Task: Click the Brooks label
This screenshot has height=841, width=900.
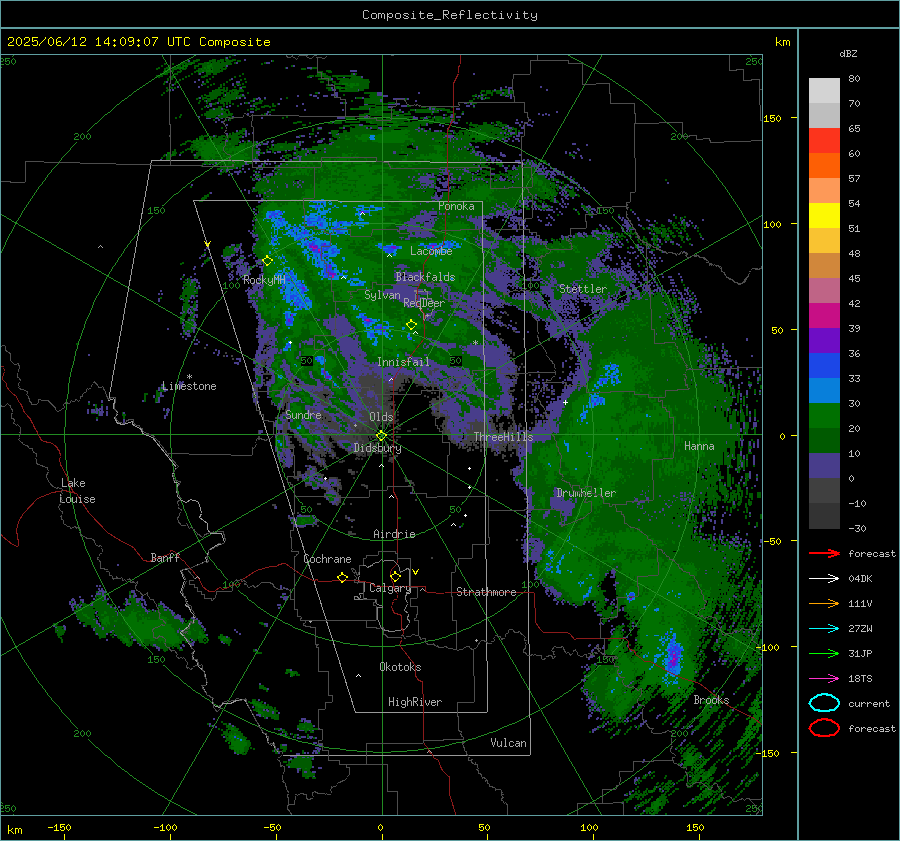Action: pyautogui.click(x=711, y=700)
